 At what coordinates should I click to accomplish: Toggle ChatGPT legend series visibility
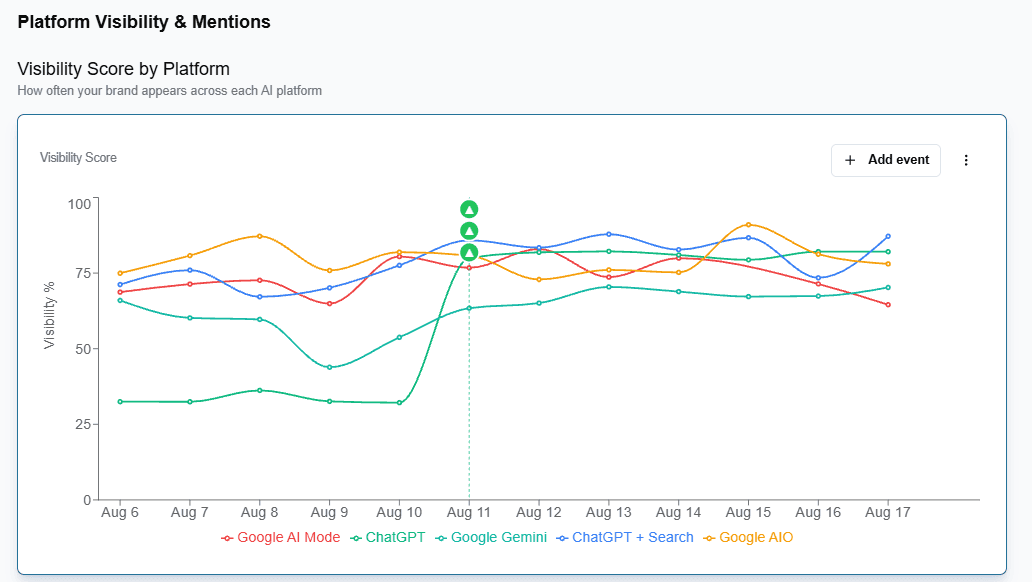[388, 537]
